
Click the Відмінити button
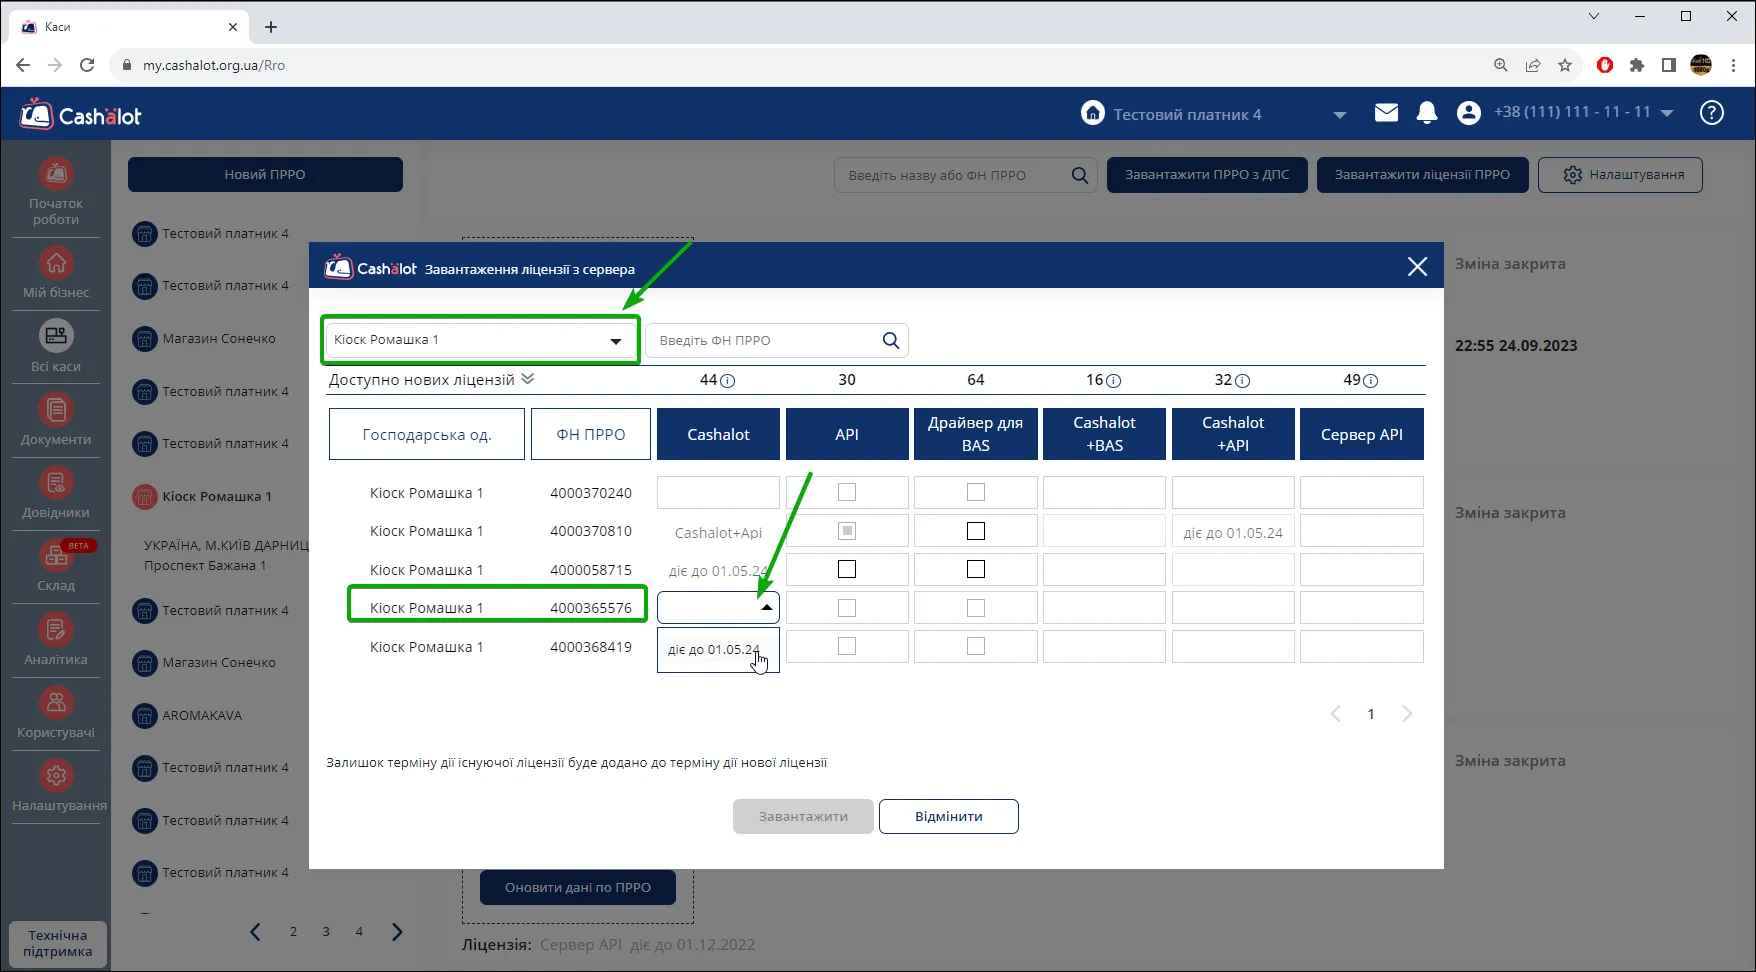949,816
